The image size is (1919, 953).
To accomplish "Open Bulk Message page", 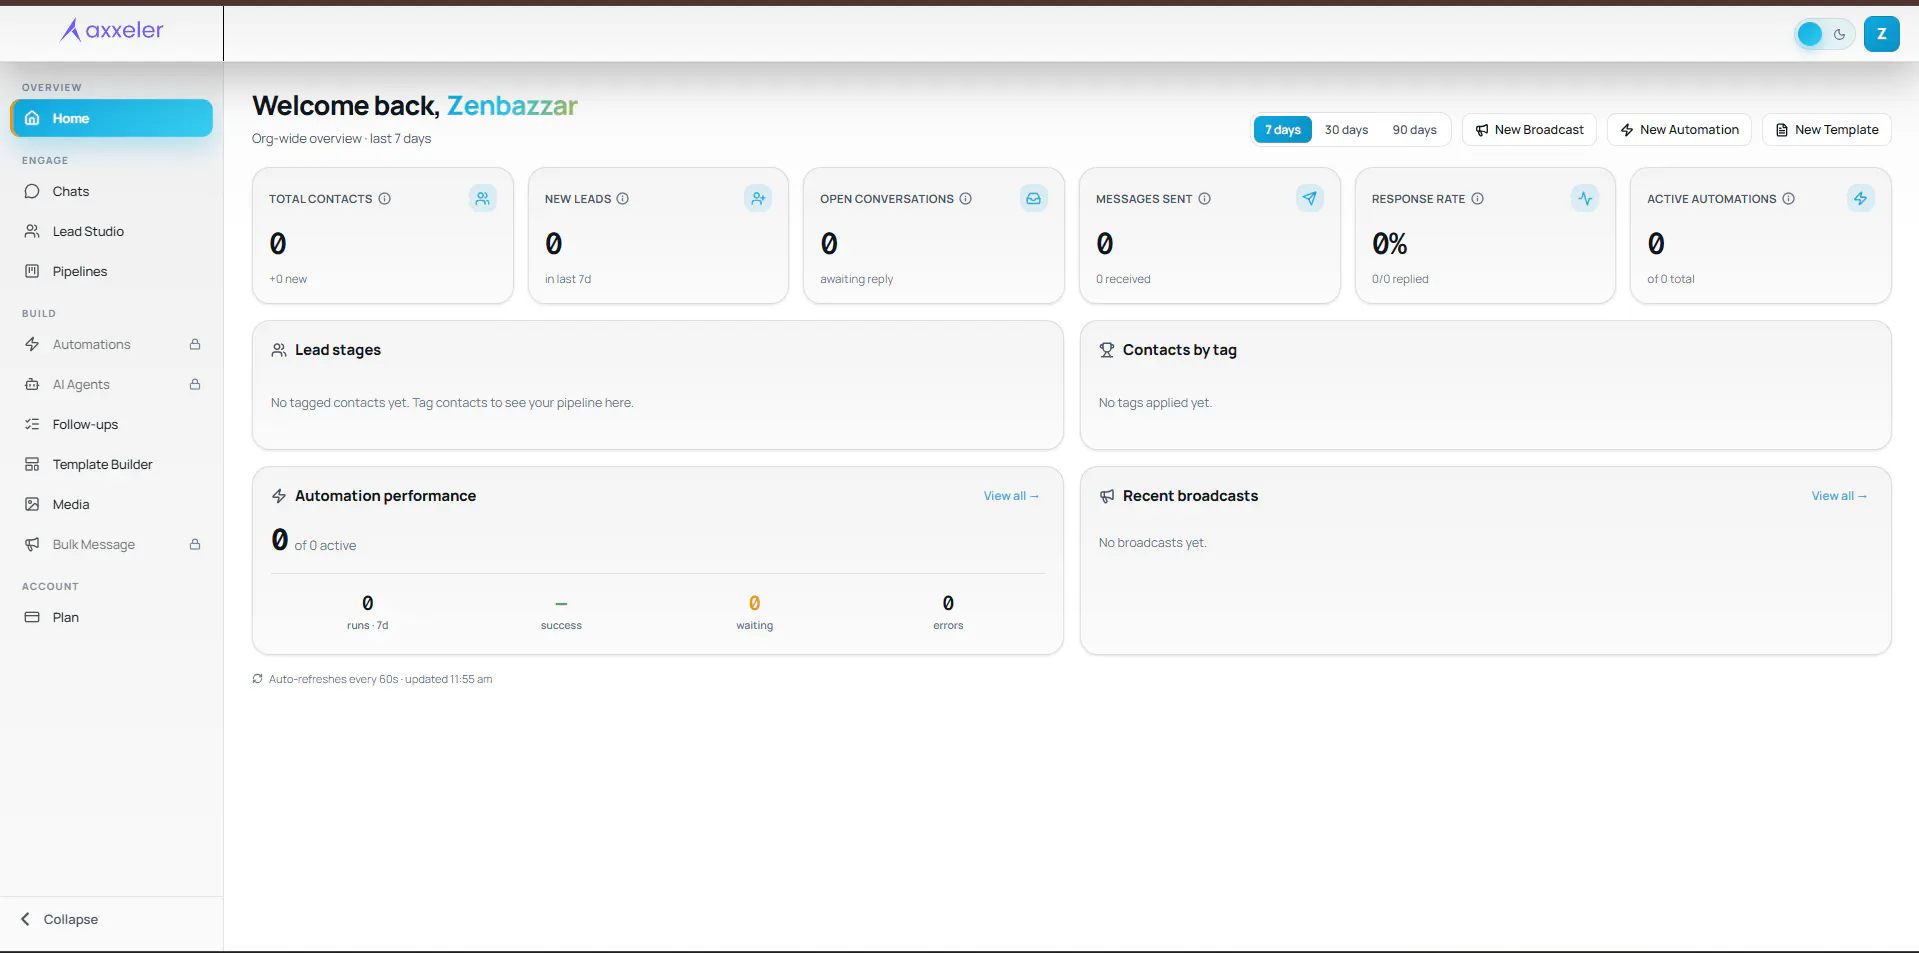I will point(111,544).
